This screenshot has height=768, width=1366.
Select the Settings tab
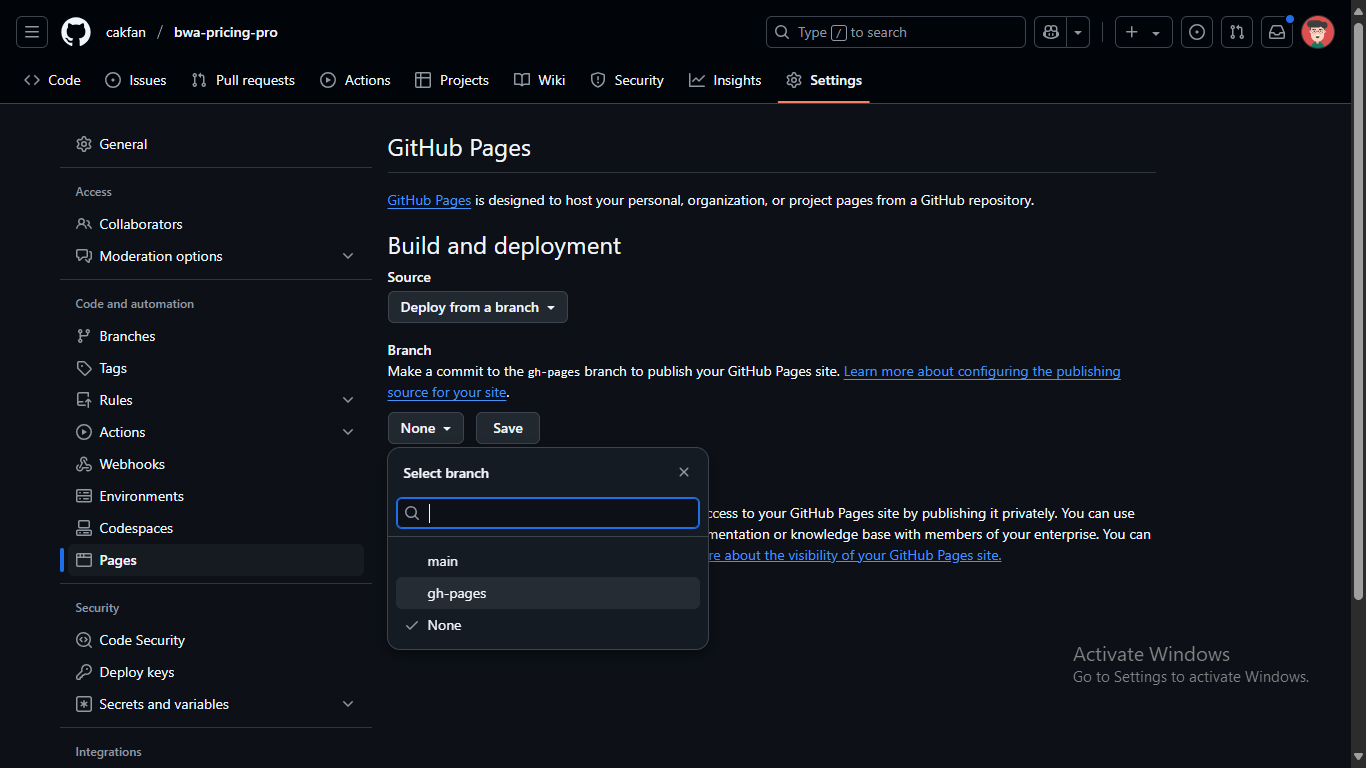824,80
